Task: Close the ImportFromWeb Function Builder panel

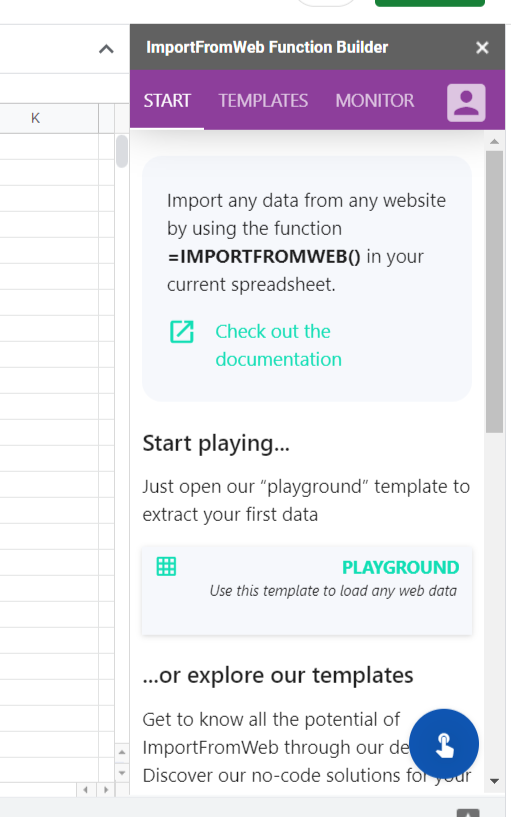Action: pyautogui.click(x=482, y=47)
